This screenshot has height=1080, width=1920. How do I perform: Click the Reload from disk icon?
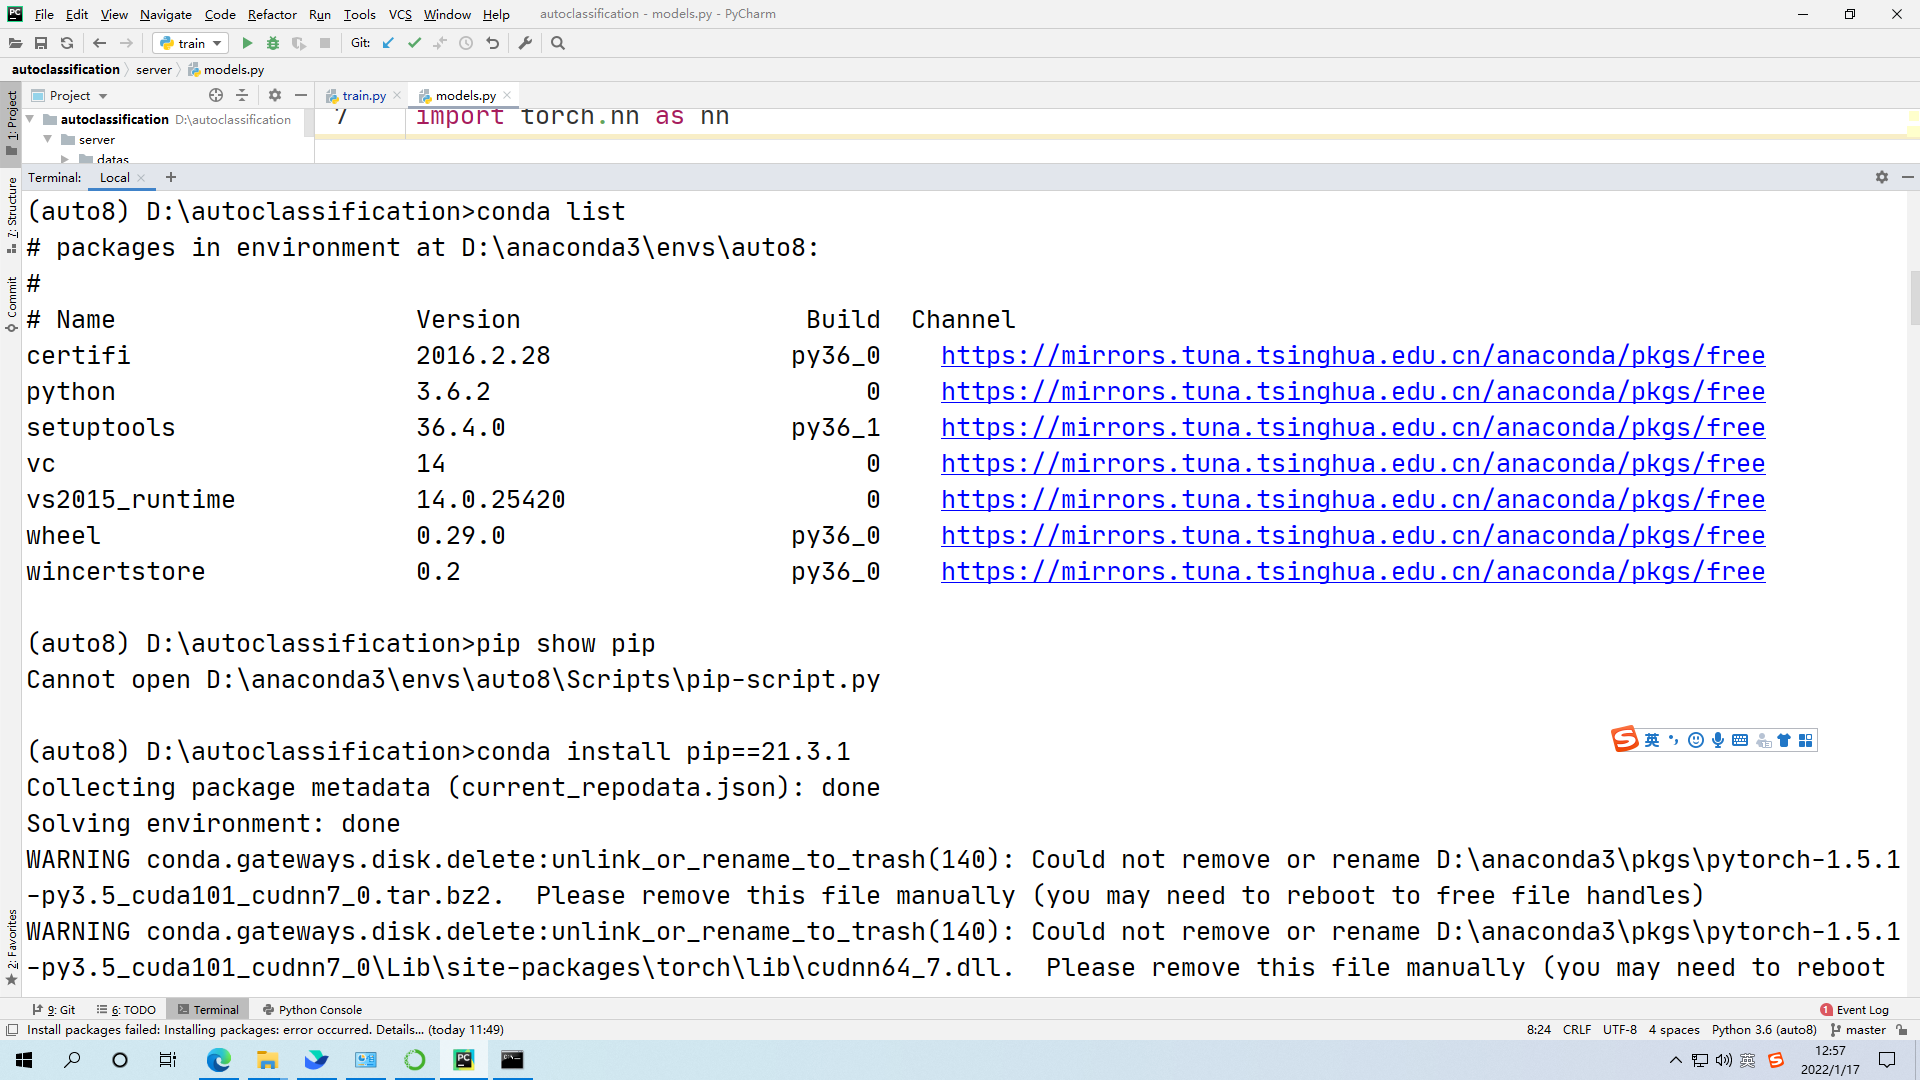coord(67,43)
